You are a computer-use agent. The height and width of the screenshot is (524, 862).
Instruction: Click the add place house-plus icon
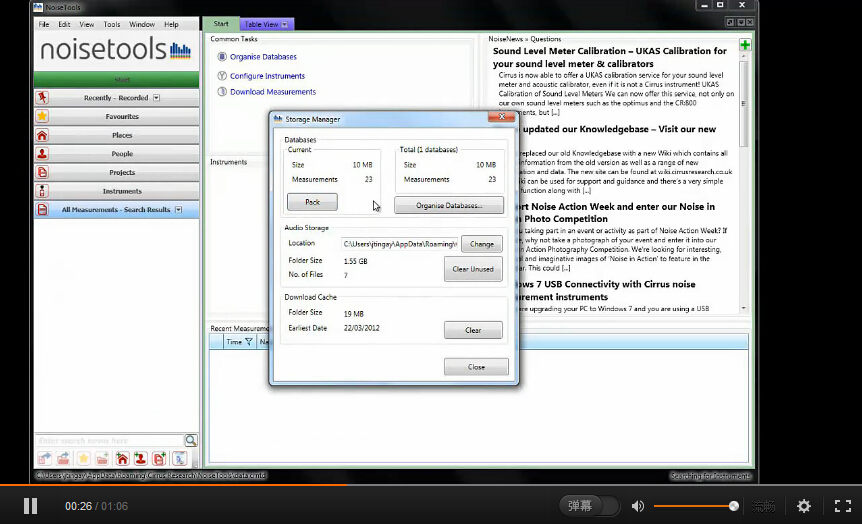point(121,458)
